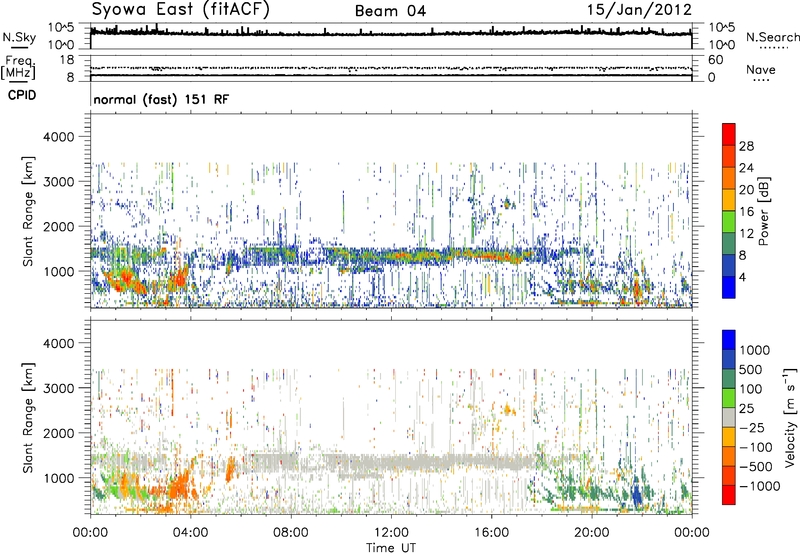The image size is (800, 554).
Task: Click the '08:00' time tick label
Action: [291, 533]
